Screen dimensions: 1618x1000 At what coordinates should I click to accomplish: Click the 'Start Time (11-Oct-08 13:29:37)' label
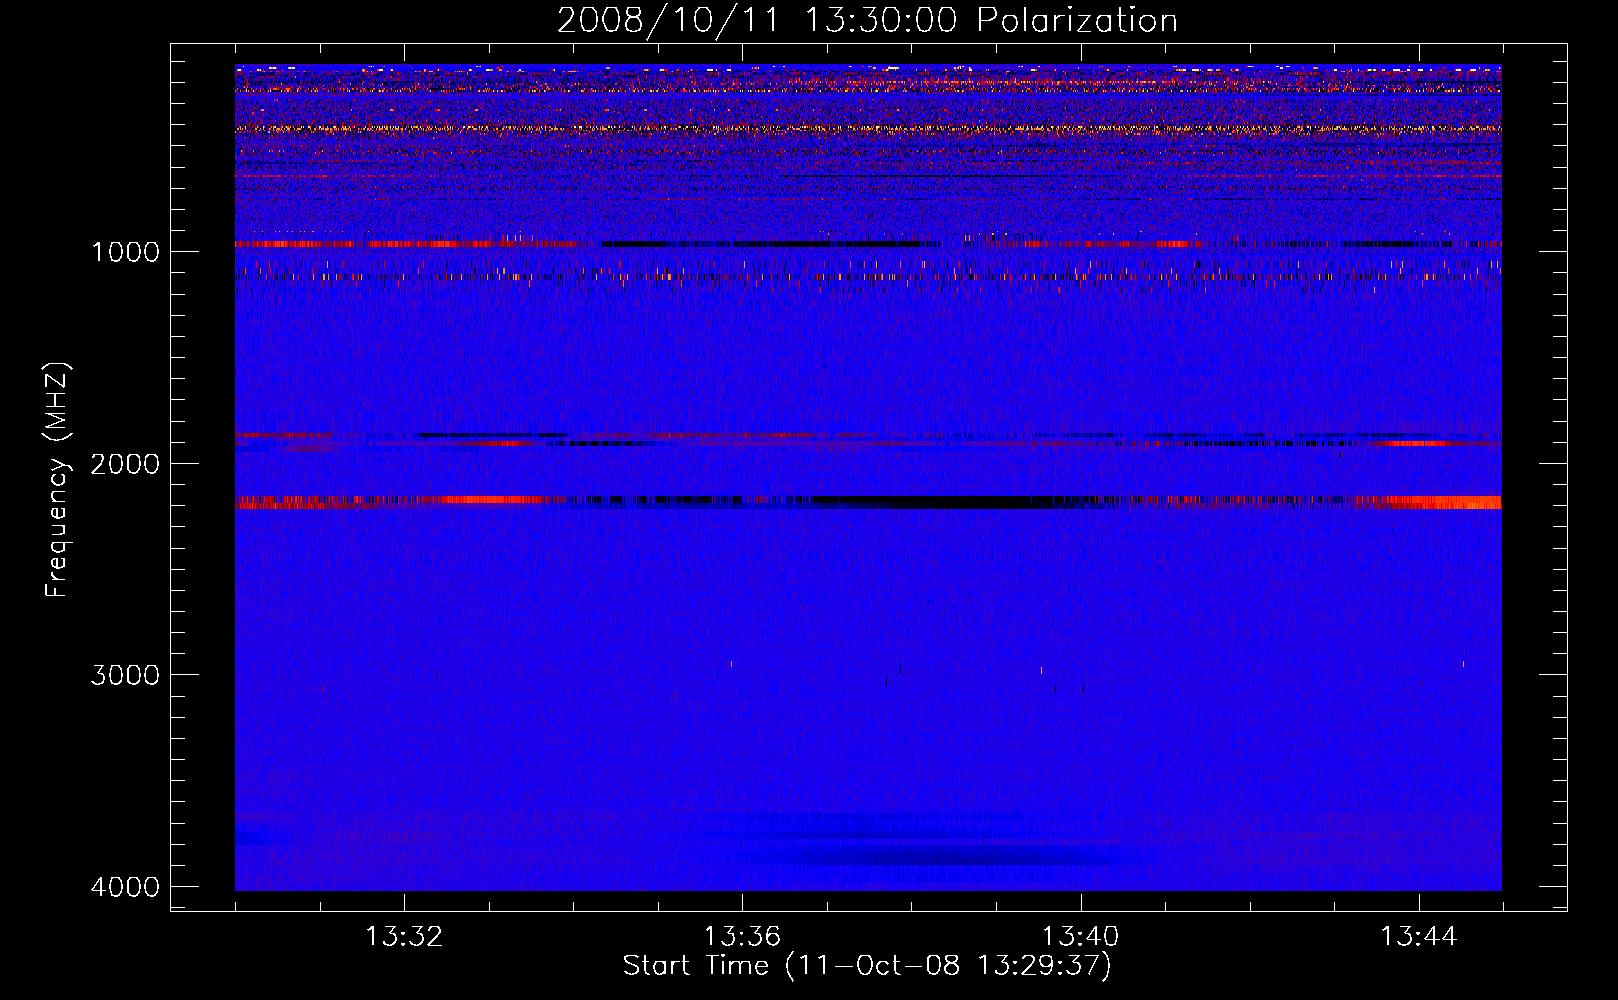click(x=867, y=965)
